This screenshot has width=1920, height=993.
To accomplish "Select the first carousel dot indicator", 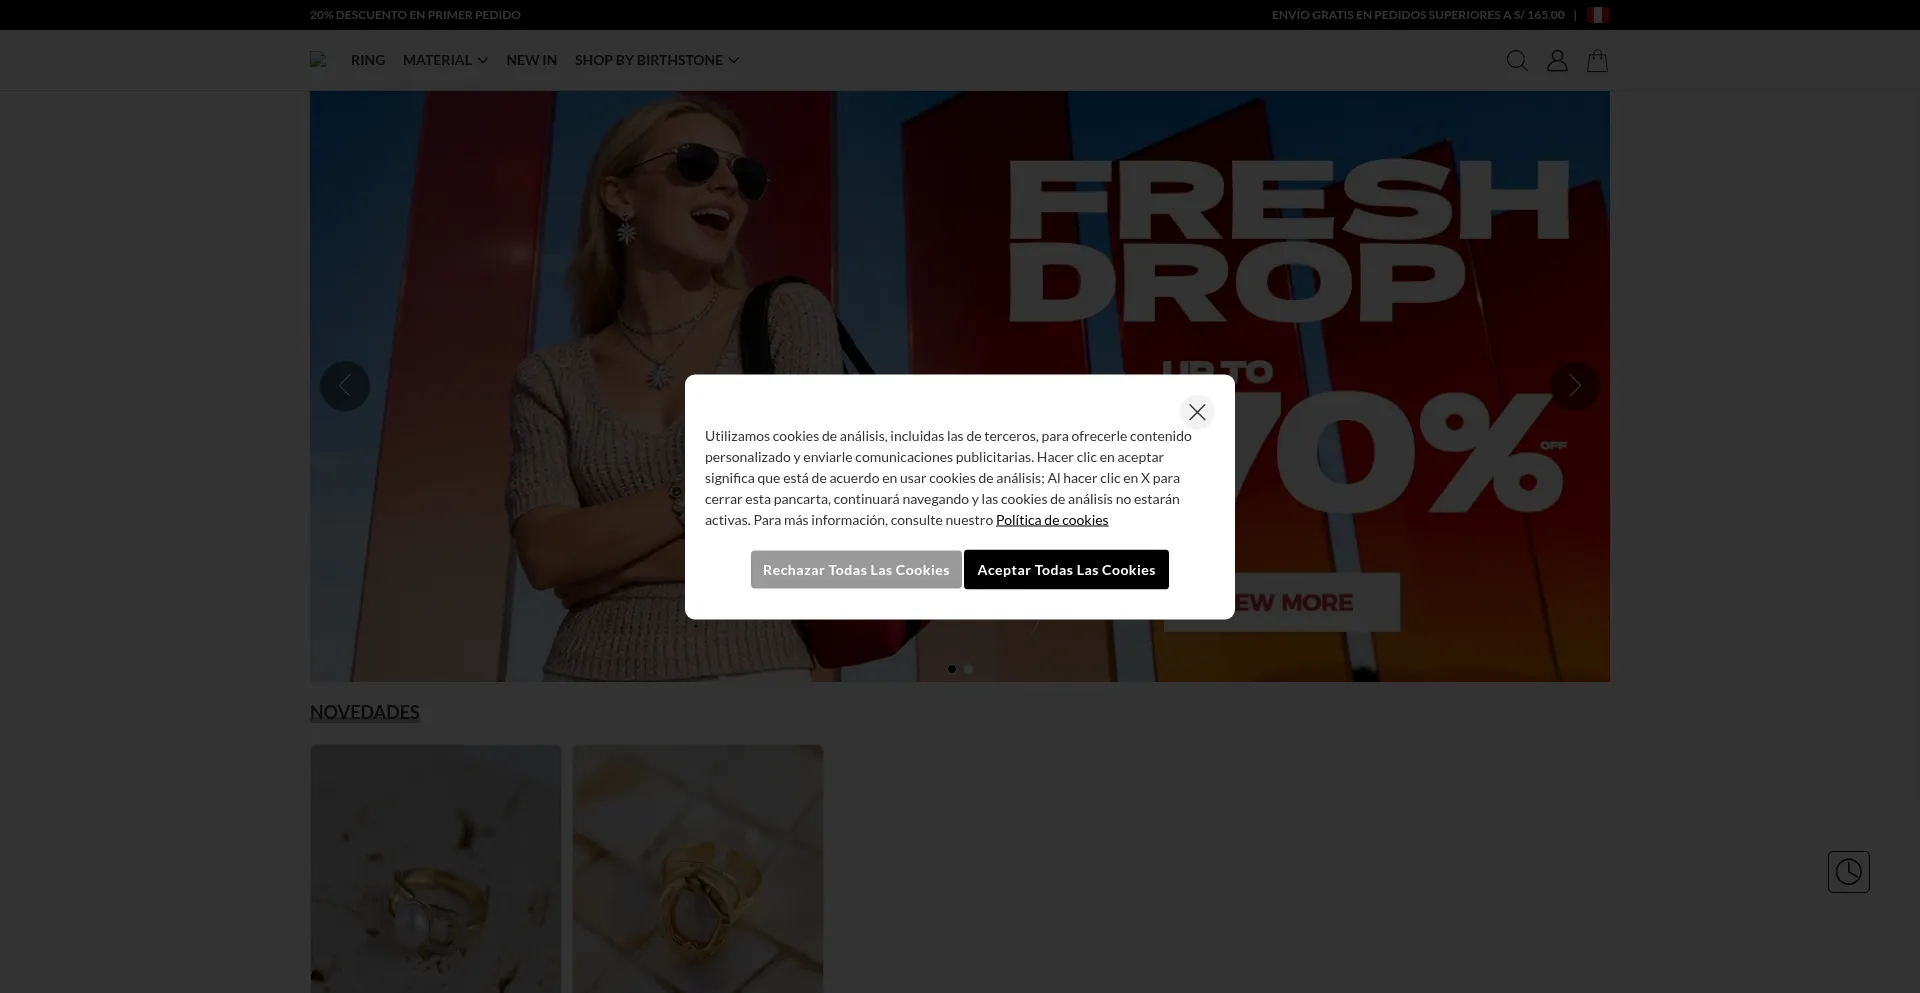I will point(952,669).
